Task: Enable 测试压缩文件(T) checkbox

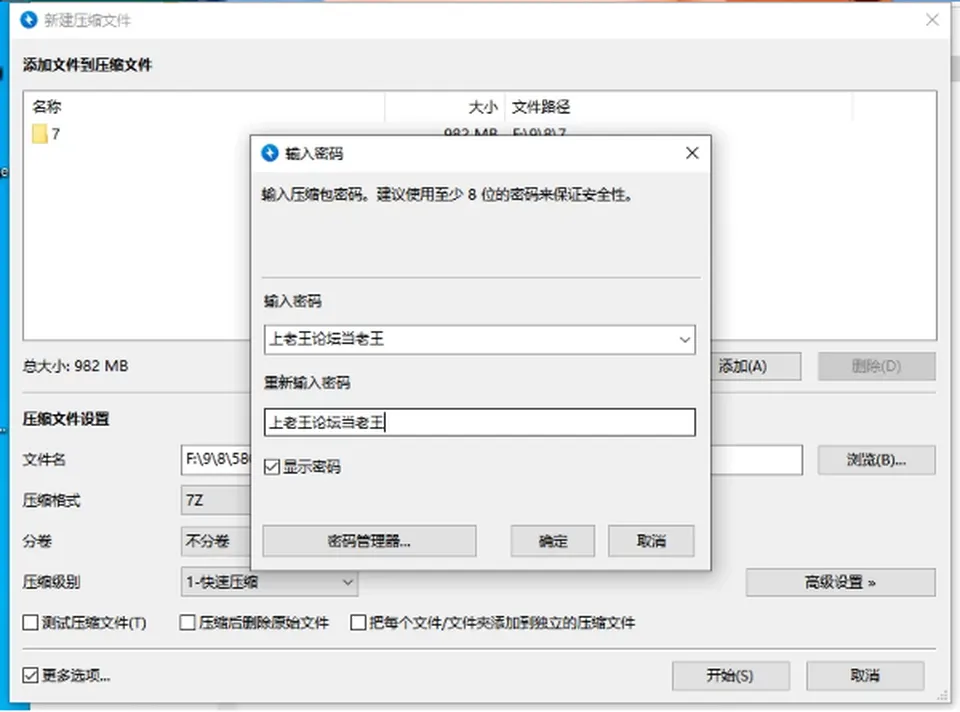Action: [30, 623]
